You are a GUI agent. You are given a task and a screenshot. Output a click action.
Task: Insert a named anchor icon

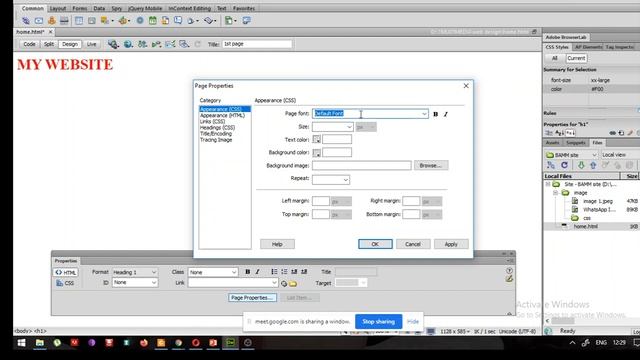(52, 20)
